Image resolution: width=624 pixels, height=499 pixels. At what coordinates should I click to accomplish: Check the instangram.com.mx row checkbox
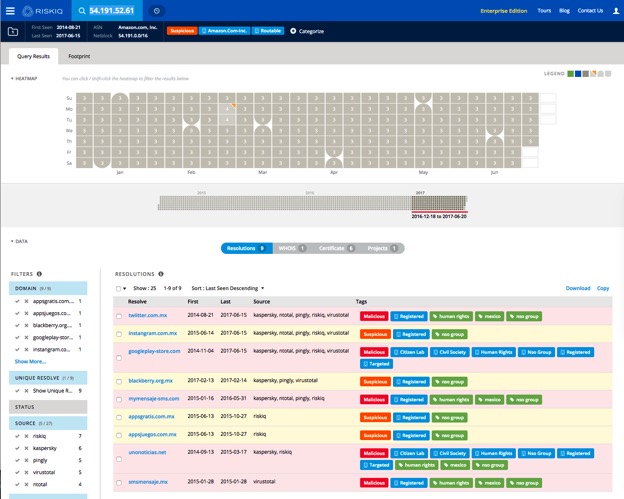pyautogui.click(x=119, y=334)
